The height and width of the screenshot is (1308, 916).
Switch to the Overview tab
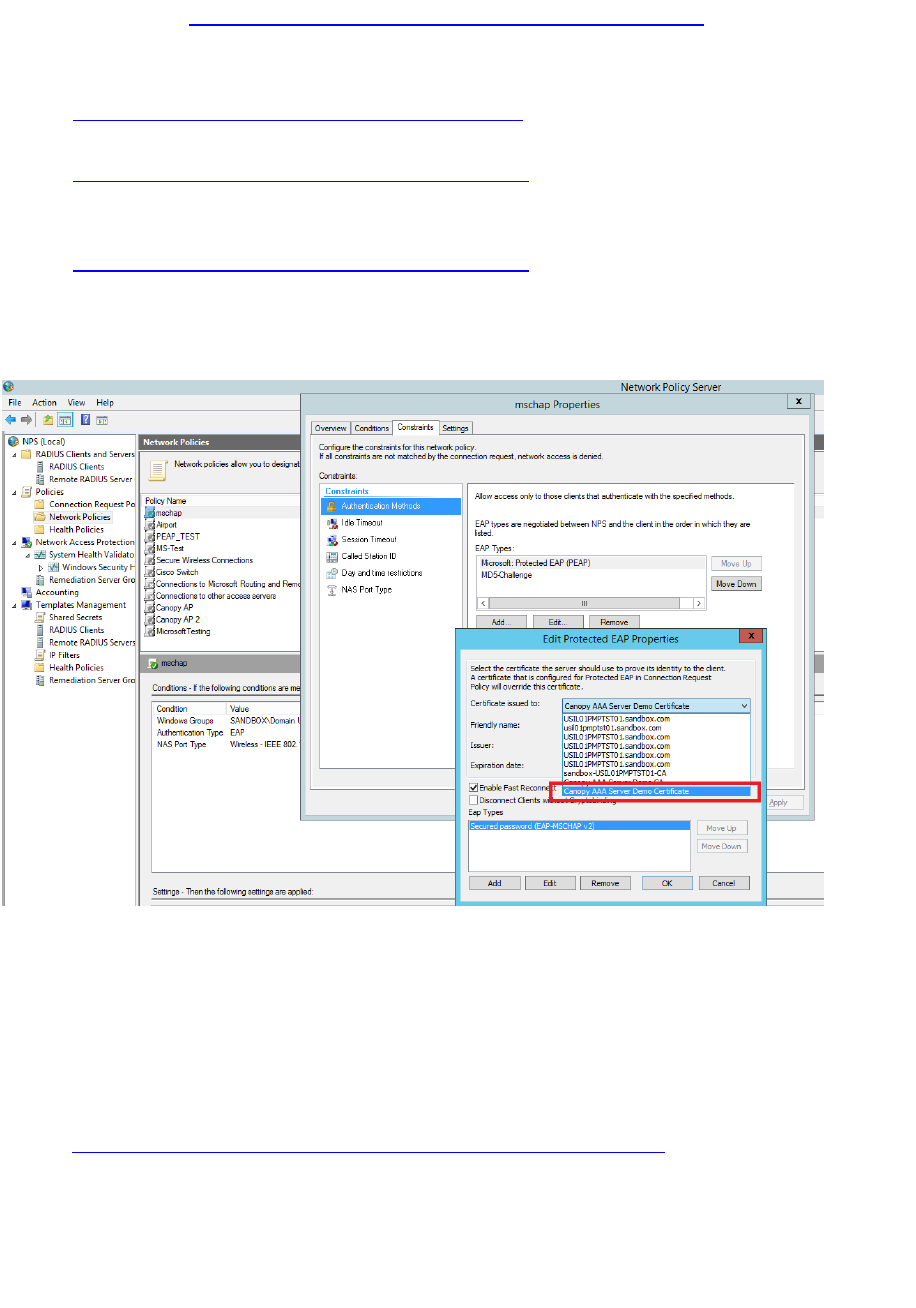[x=331, y=428]
